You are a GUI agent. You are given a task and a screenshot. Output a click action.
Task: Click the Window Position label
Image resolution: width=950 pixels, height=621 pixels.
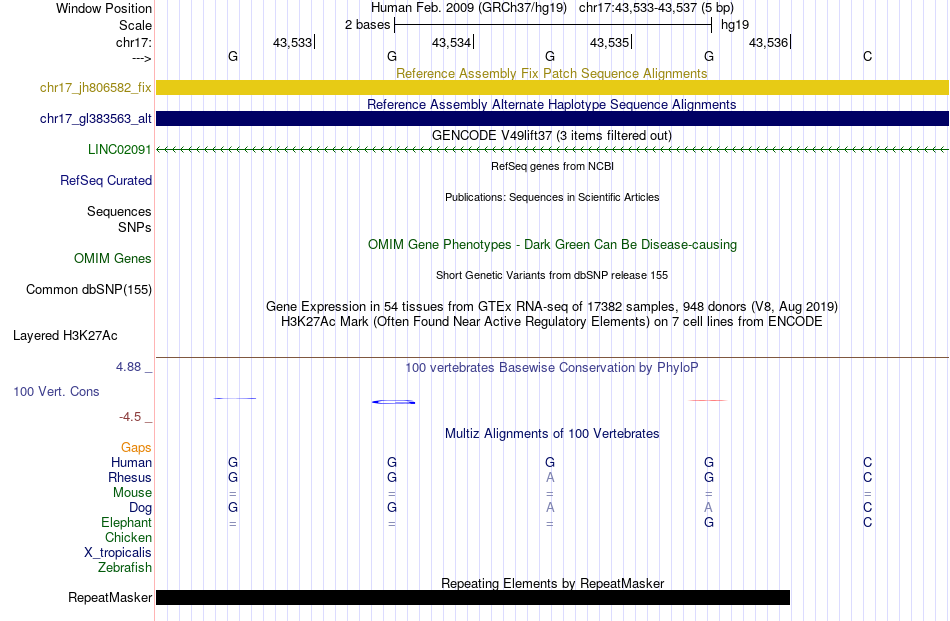104,8
